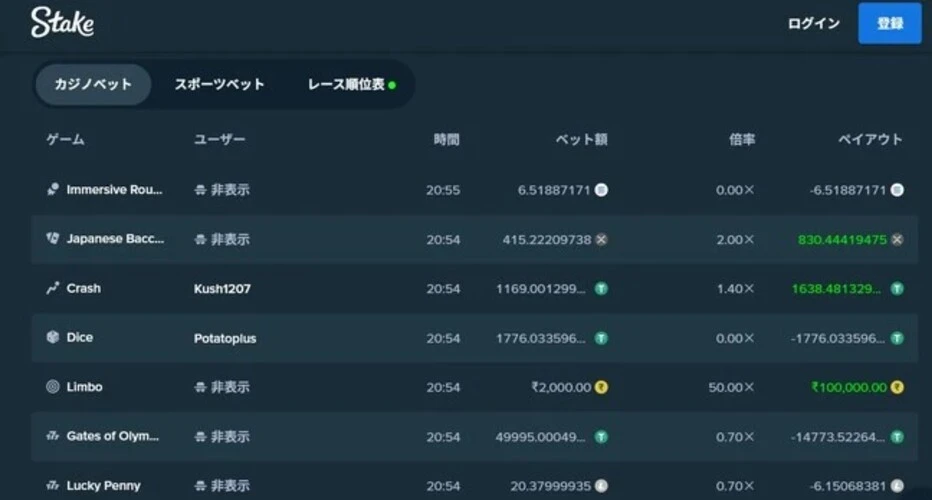Image resolution: width=932 pixels, height=500 pixels.
Task: Click Tether coin beside 49995.00049 bet amount
Action: (x=602, y=437)
